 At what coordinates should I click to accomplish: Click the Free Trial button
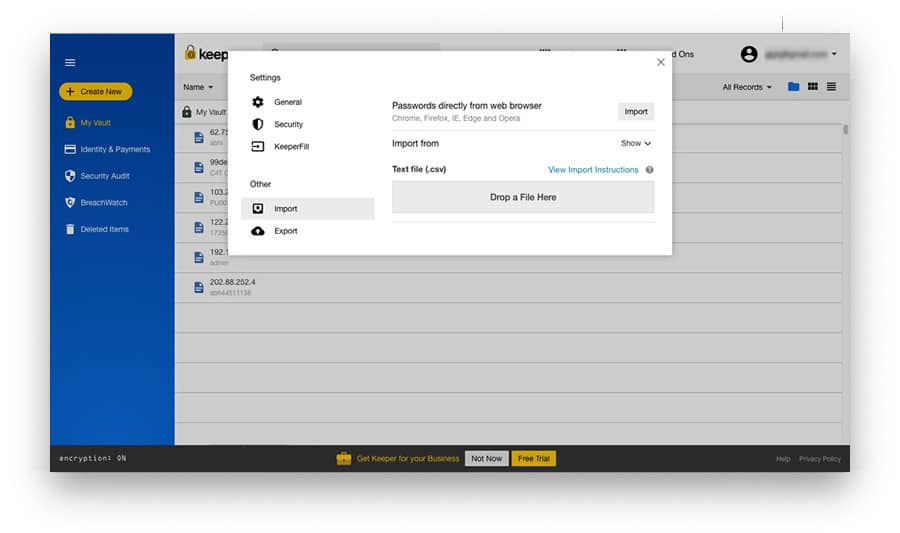click(x=534, y=458)
